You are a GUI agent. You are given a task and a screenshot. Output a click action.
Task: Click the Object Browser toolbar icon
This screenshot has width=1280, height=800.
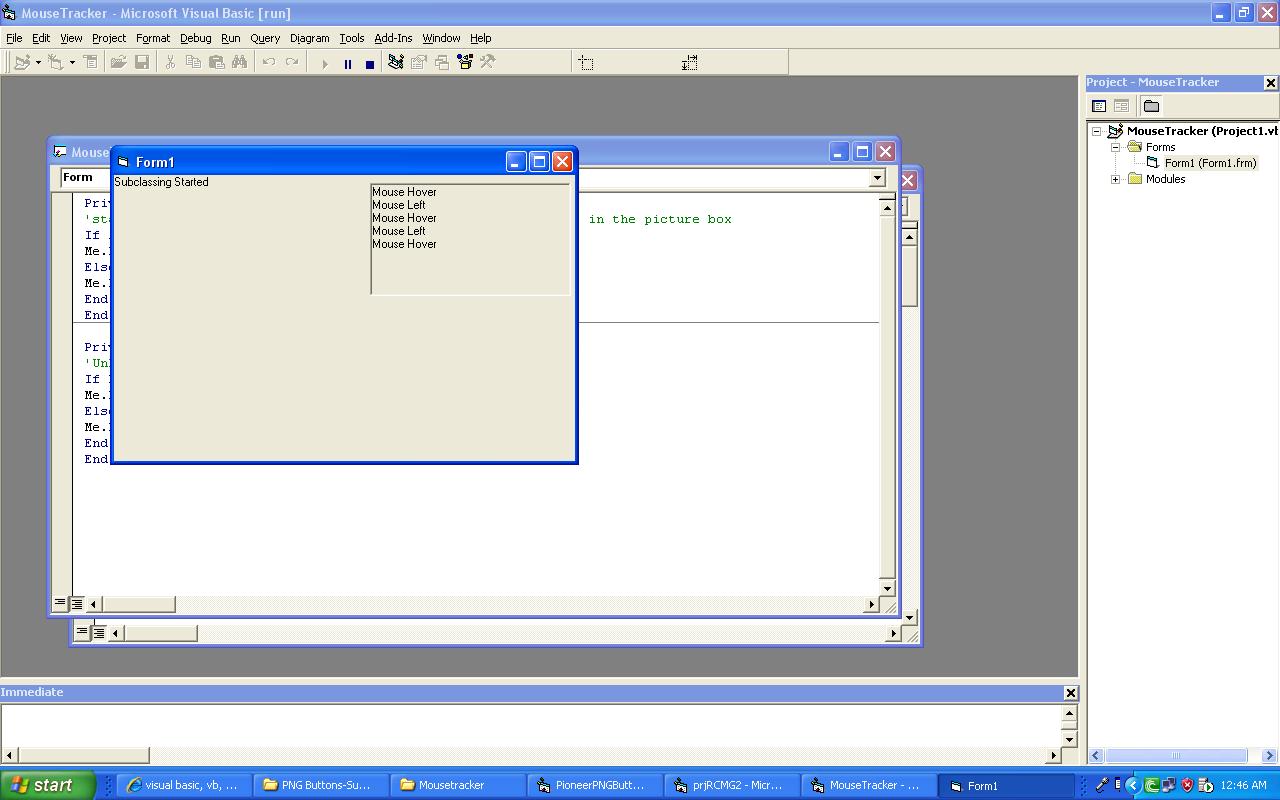click(465, 62)
